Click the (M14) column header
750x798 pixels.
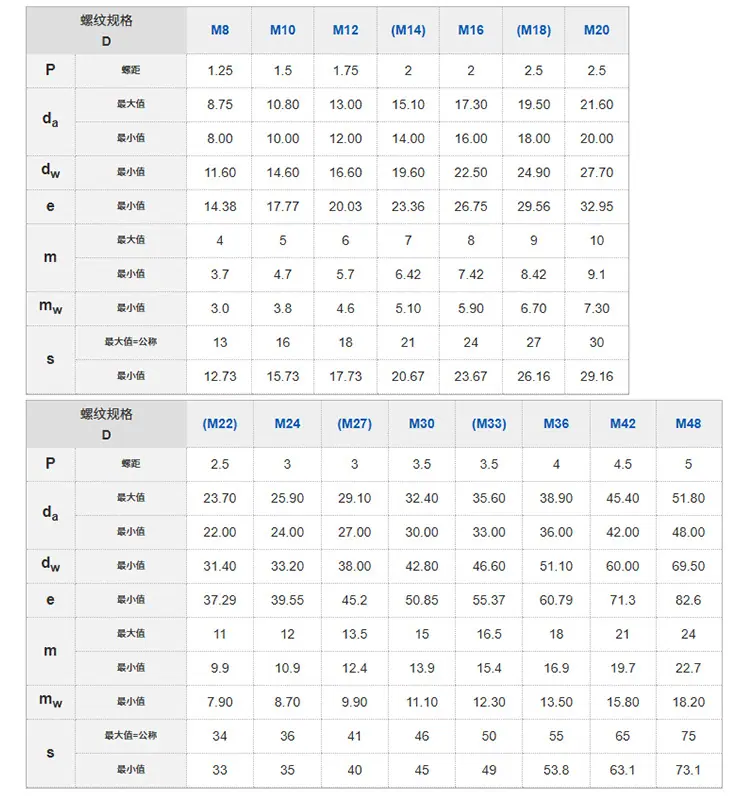(x=408, y=30)
